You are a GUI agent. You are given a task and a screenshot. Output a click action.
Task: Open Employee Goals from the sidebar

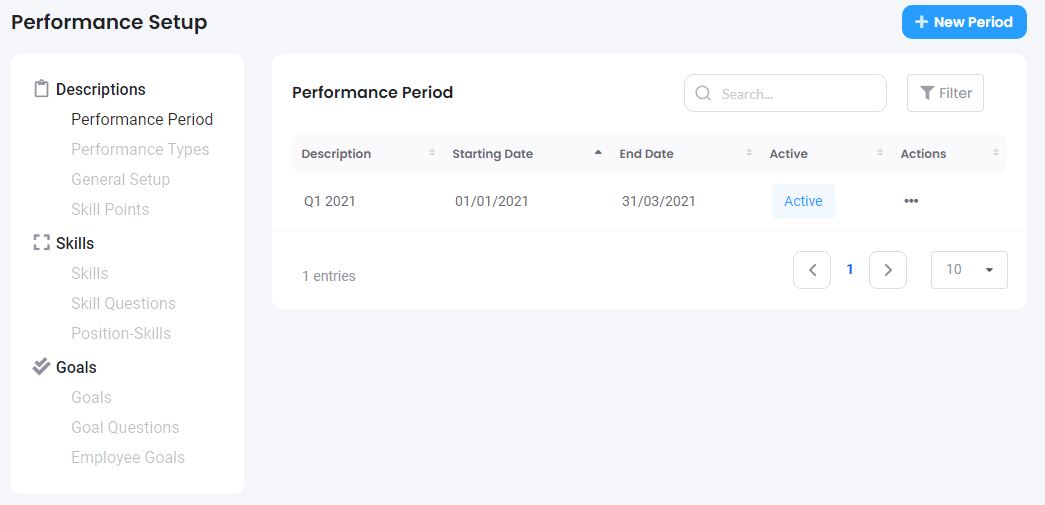(128, 457)
